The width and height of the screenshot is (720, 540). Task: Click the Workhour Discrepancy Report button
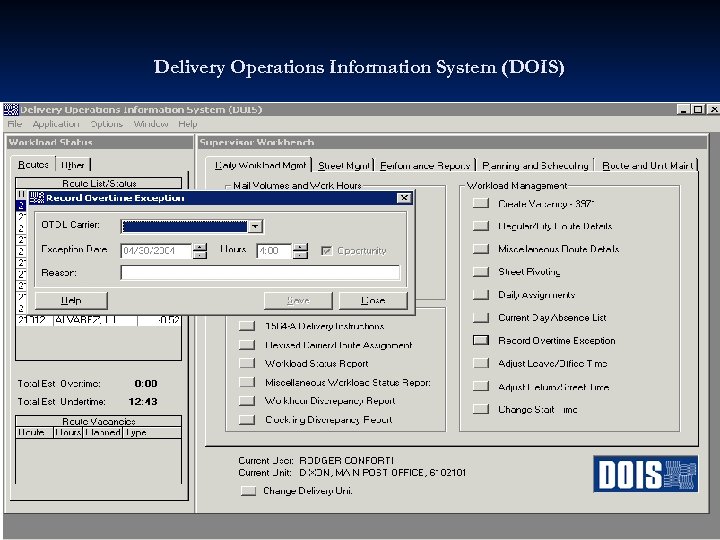click(x=247, y=400)
